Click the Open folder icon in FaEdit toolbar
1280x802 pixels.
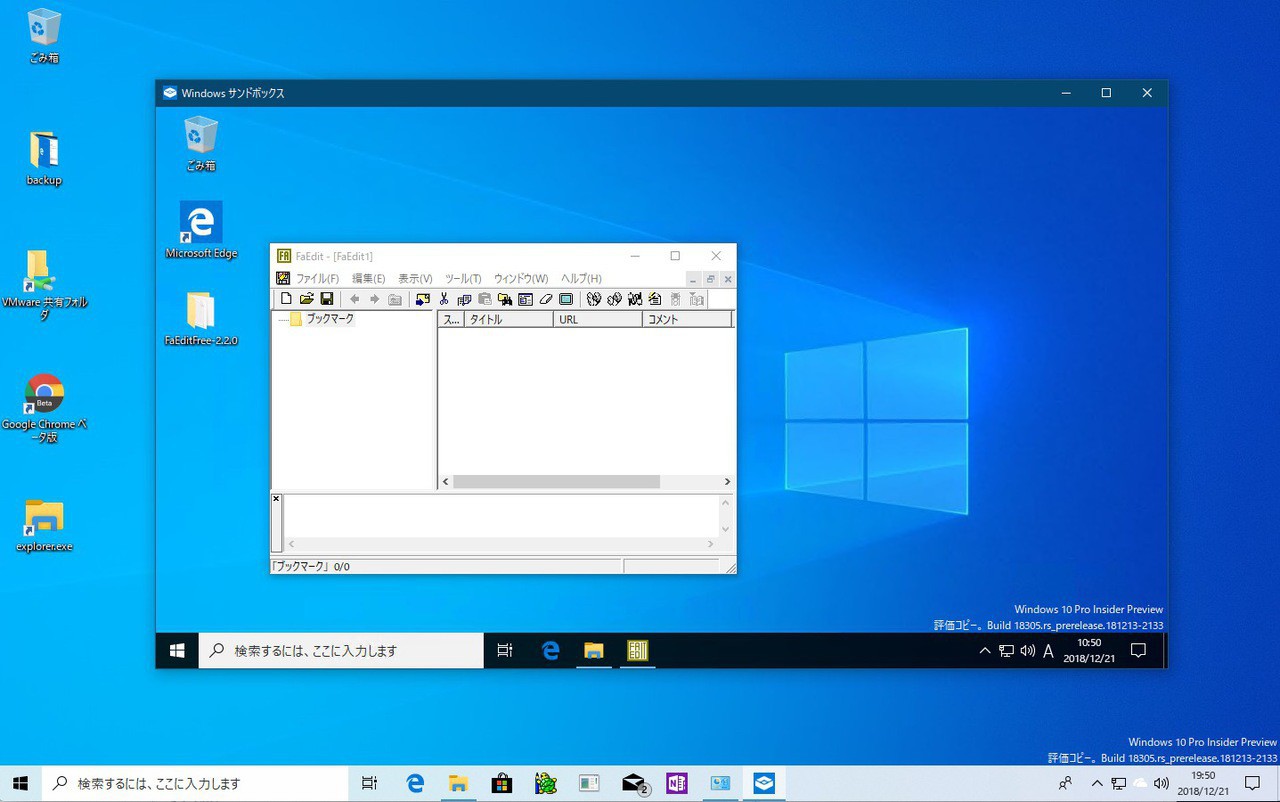pyautogui.click(x=307, y=299)
